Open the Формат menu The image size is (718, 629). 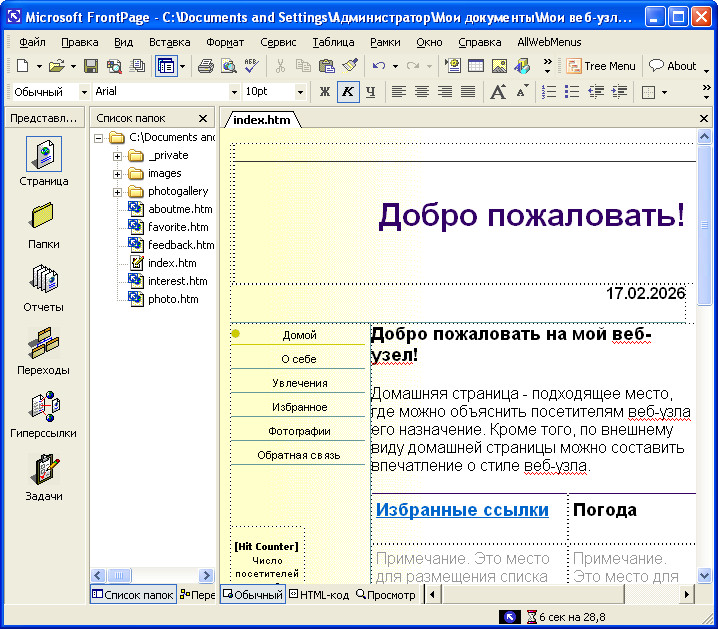click(x=225, y=42)
